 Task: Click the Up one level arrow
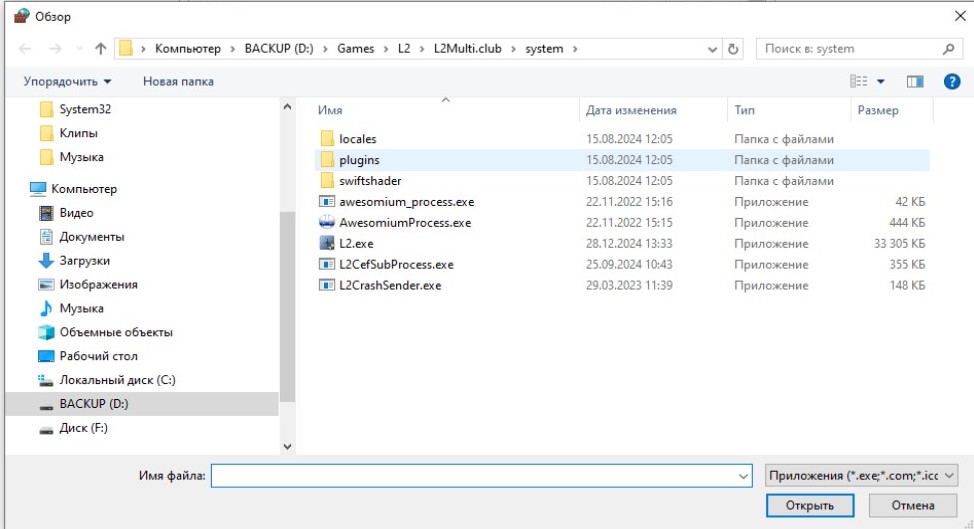pos(100,49)
